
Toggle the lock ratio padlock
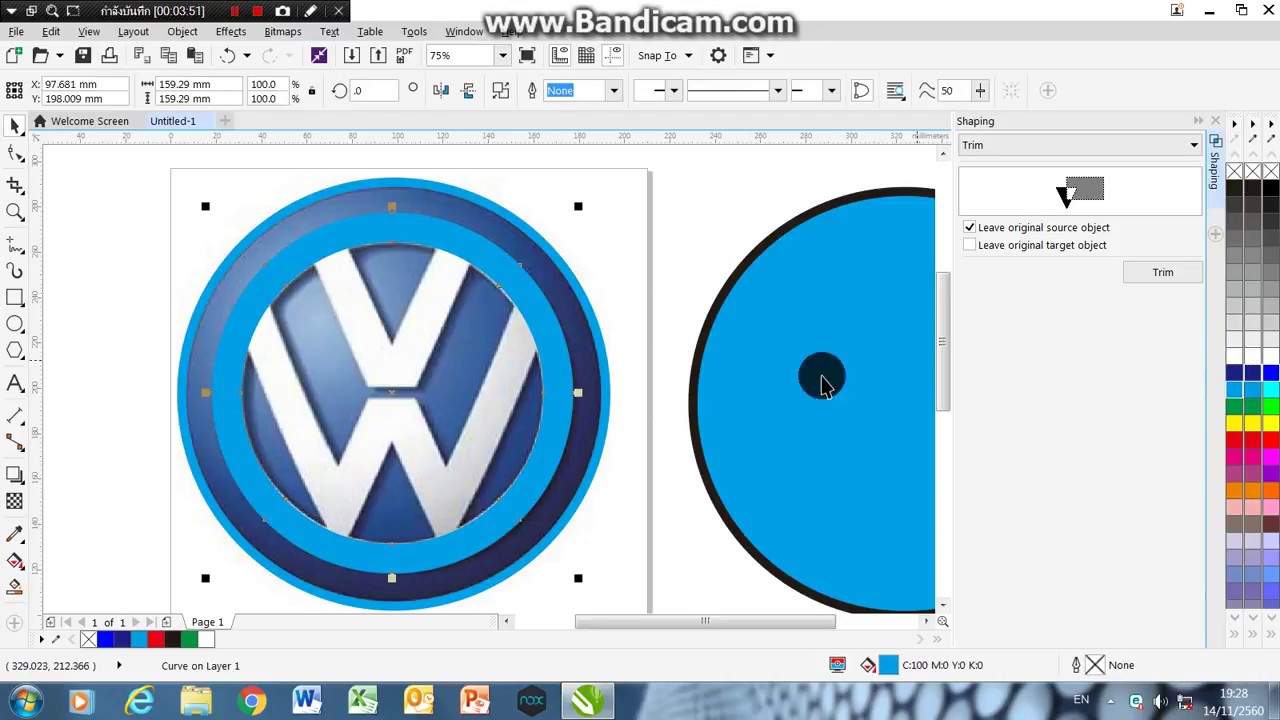coord(311,91)
